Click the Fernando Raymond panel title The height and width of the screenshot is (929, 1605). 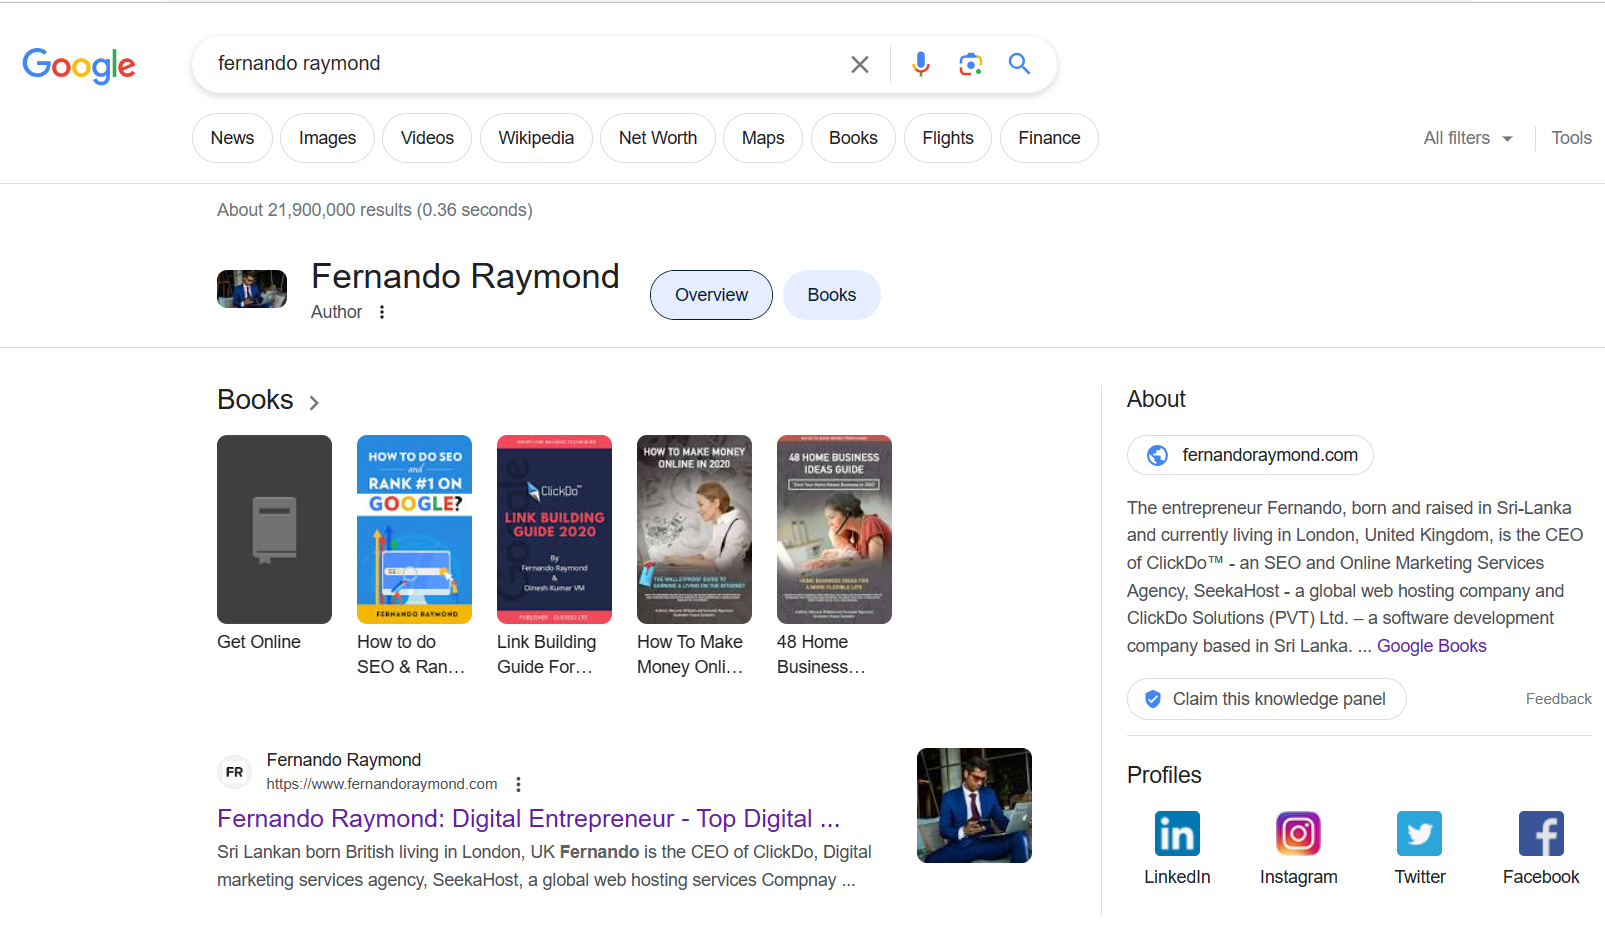coord(465,276)
